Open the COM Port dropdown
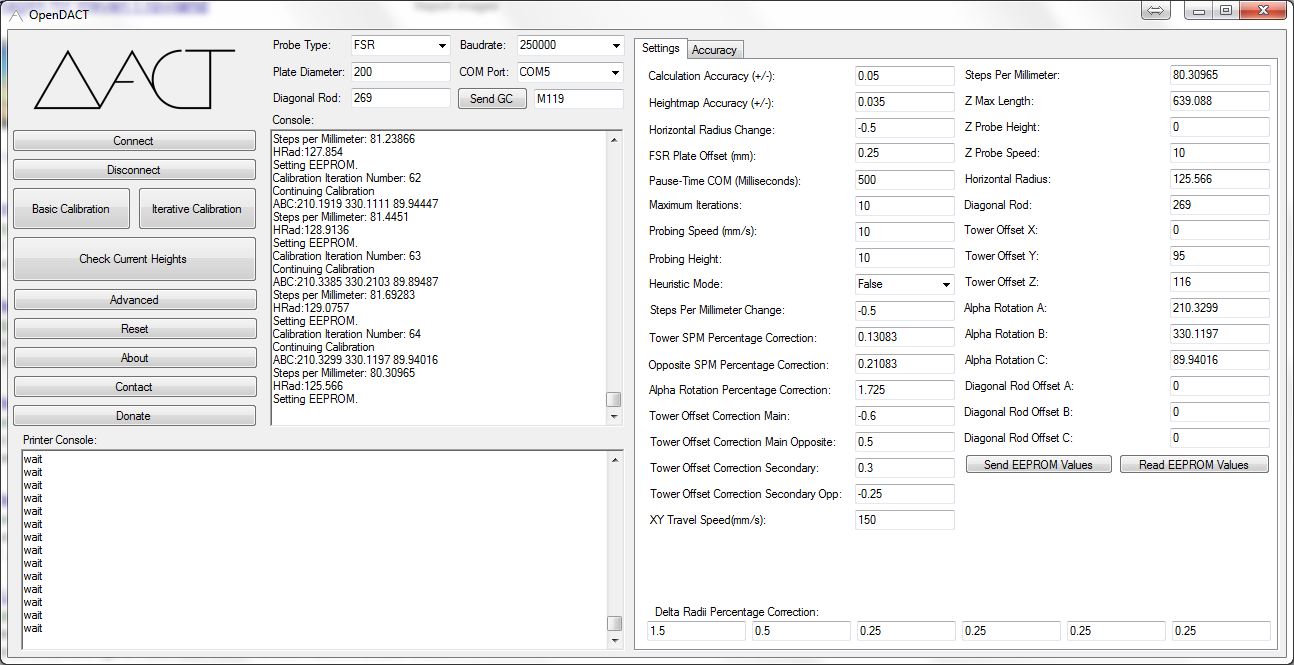 pyautogui.click(x=616, y=72)
